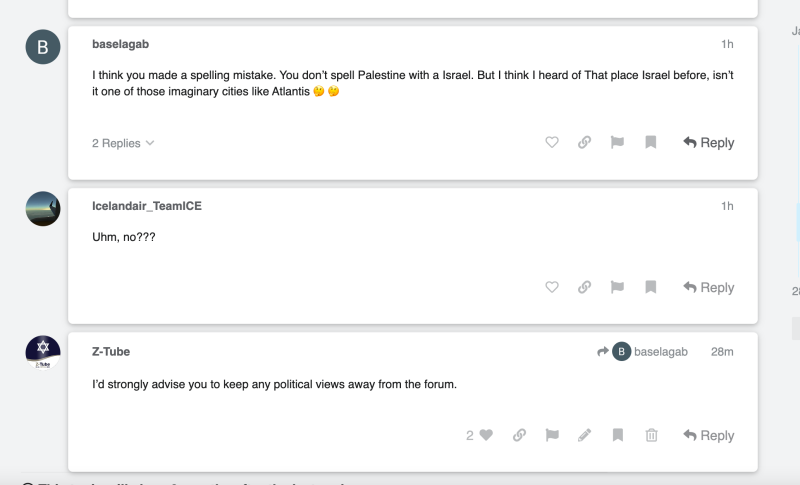Open Z-Tube's Star of David avatar

click(x=43, y=352)
